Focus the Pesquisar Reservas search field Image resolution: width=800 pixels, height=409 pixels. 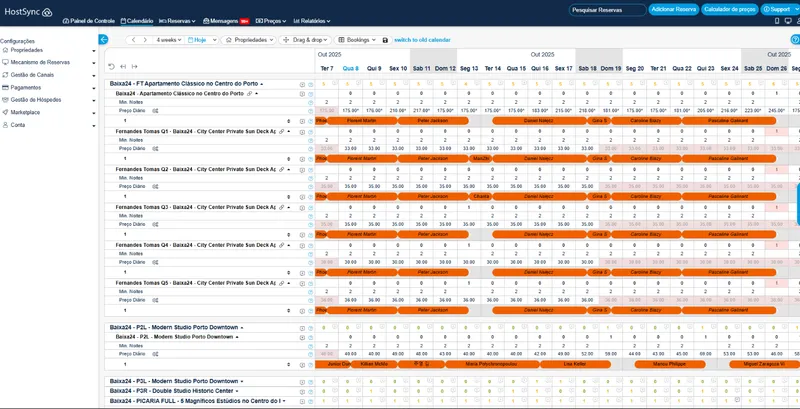click(x=608, y=10)
